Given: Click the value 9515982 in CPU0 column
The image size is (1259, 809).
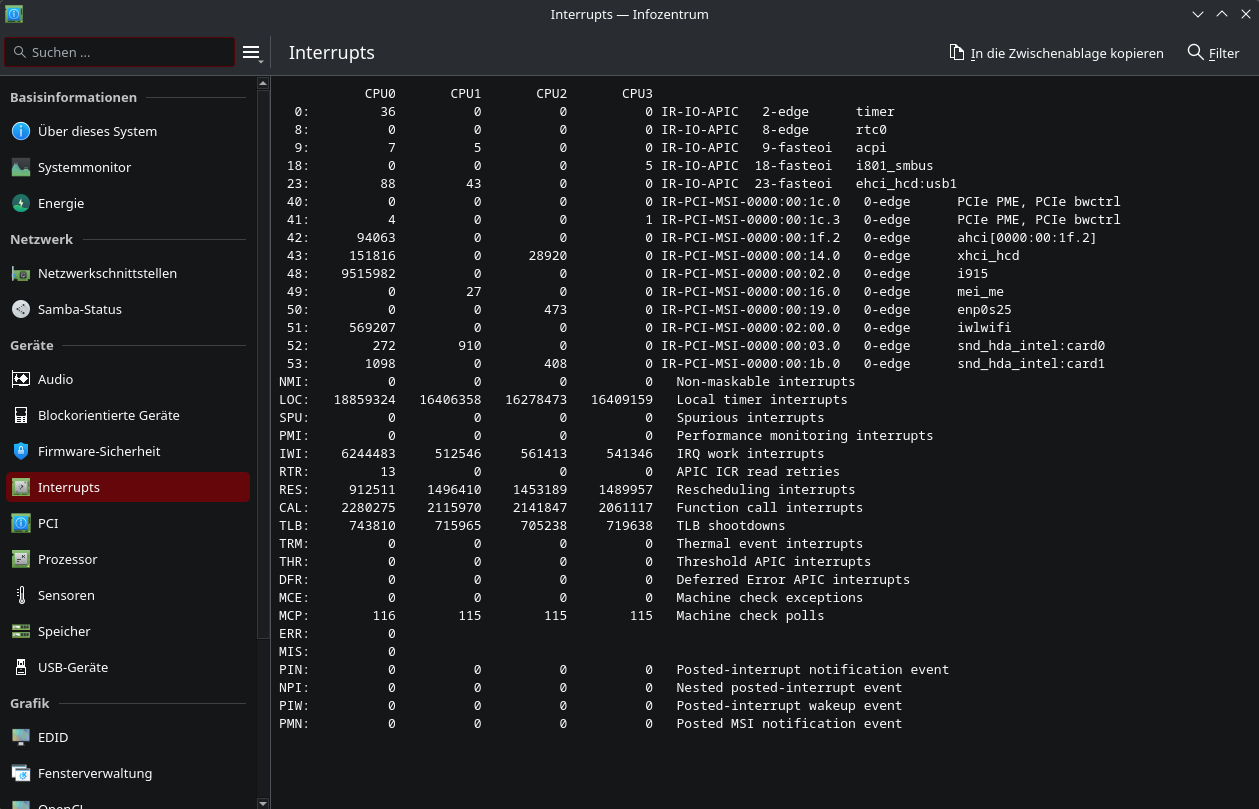Looking at the screenshot, I should [368, 273].
